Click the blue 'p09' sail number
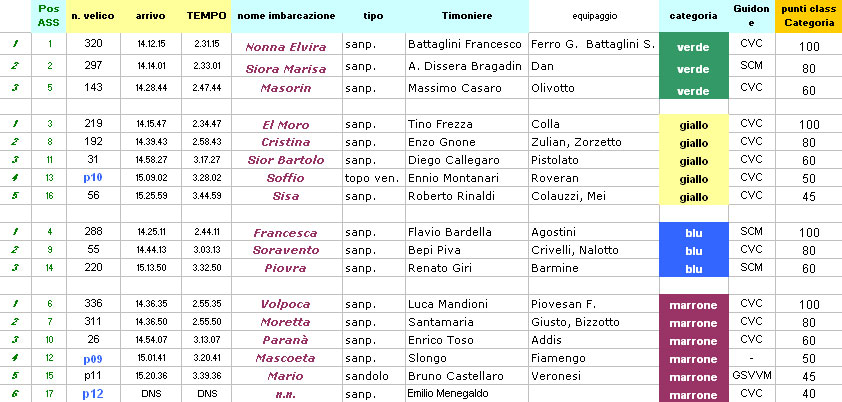The image size is (842, 402). (93, 359)
